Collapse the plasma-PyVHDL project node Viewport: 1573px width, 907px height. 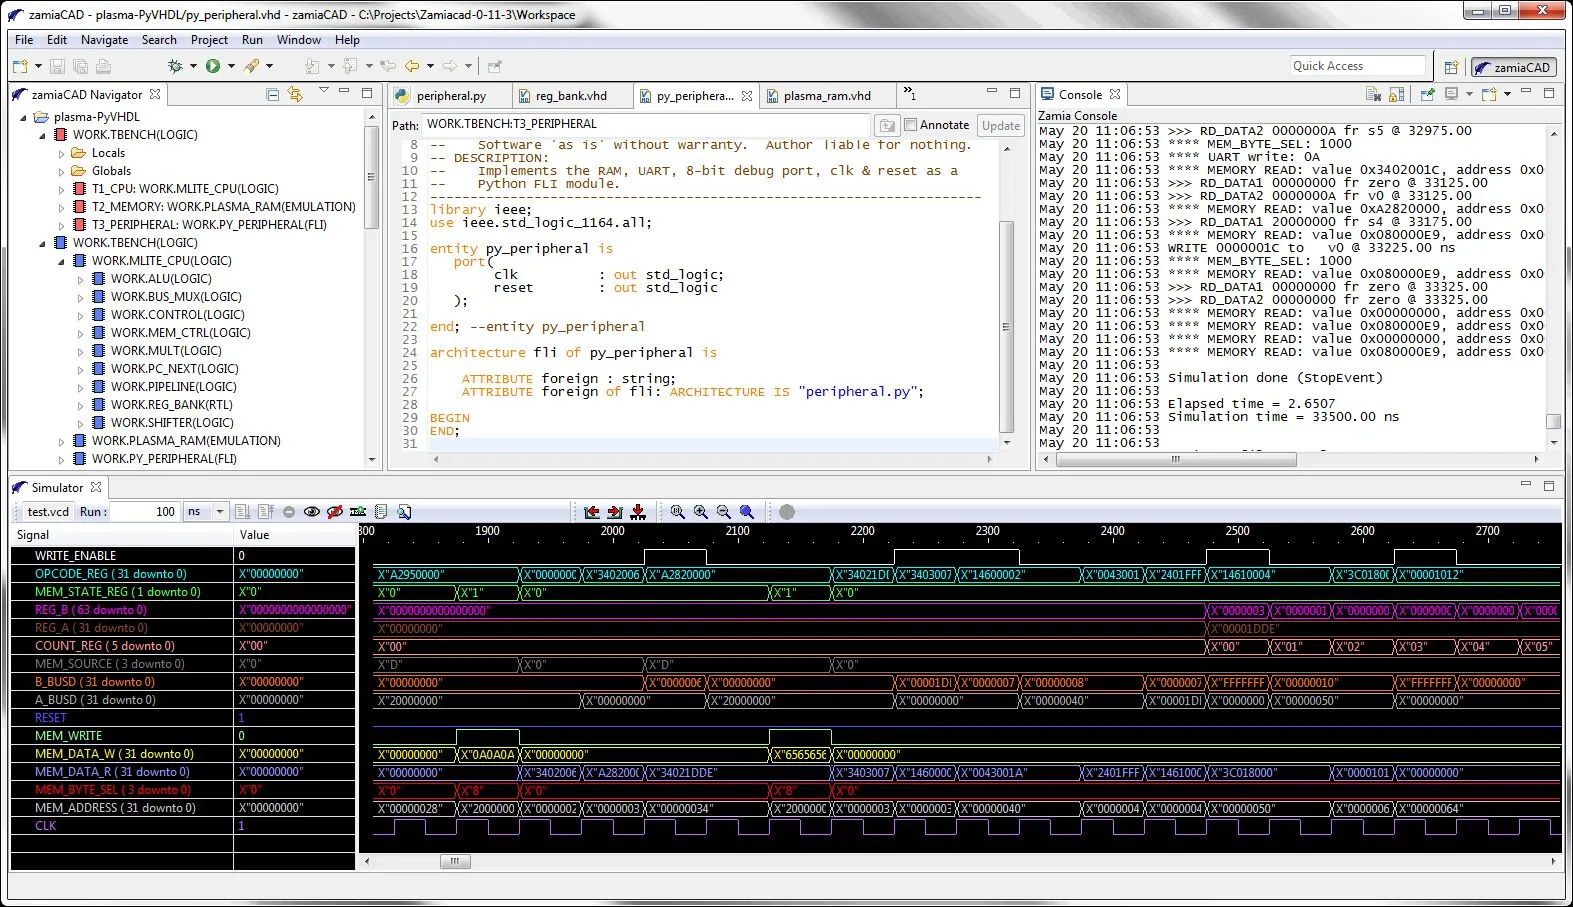pos(24,117)
